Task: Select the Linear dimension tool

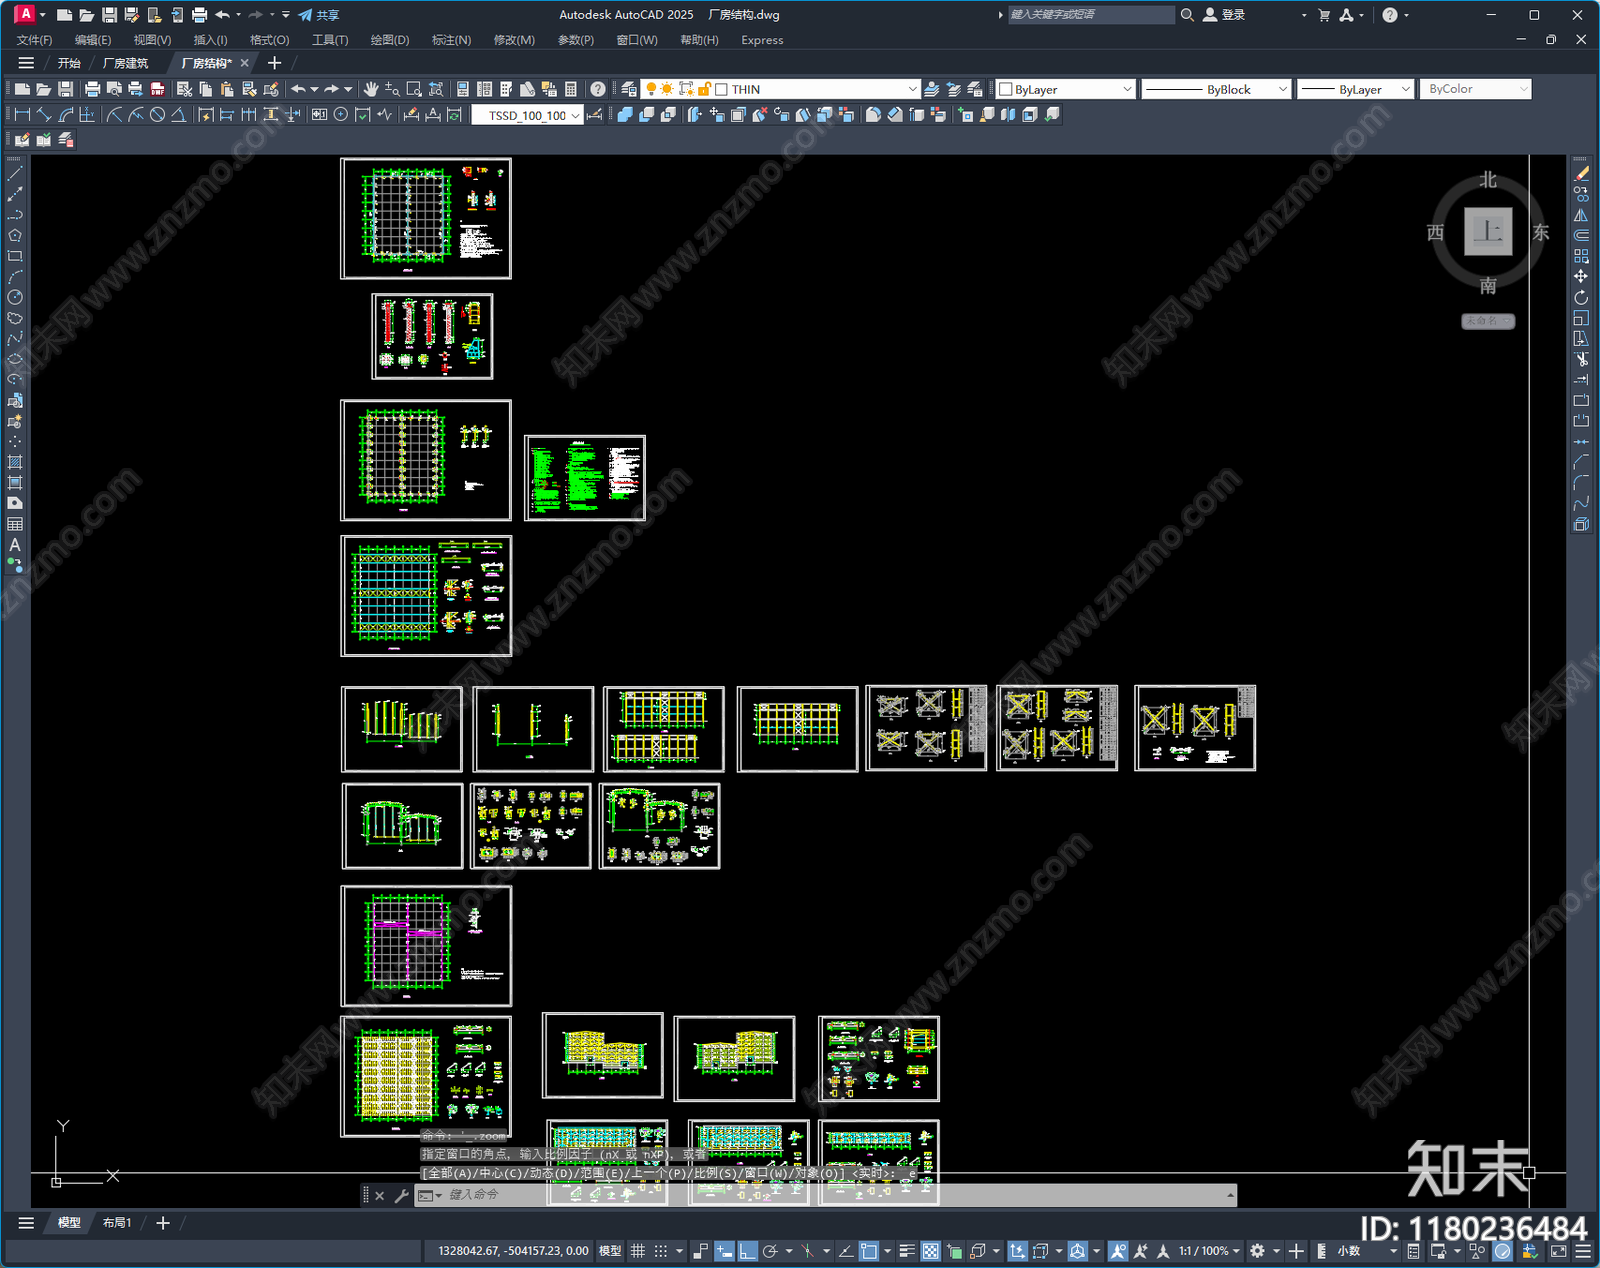Action: click(x=22, y=115)
